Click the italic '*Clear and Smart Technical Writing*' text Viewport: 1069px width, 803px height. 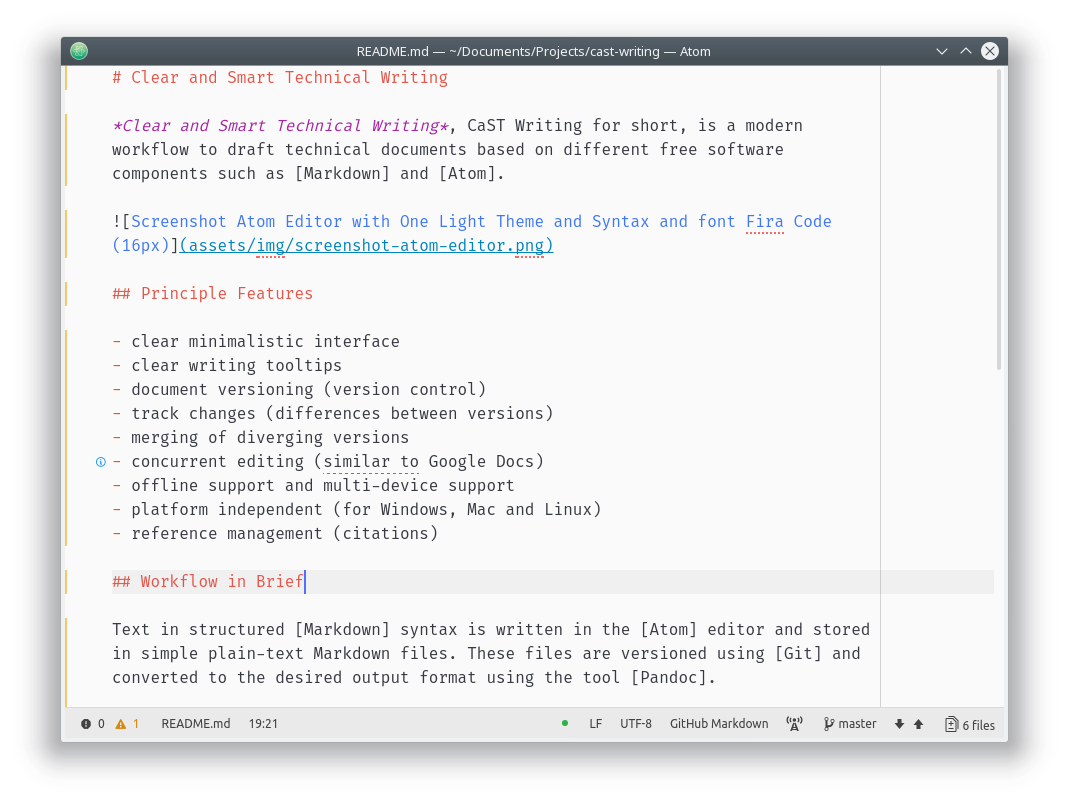pyautogui.click(x=280, y=126)
